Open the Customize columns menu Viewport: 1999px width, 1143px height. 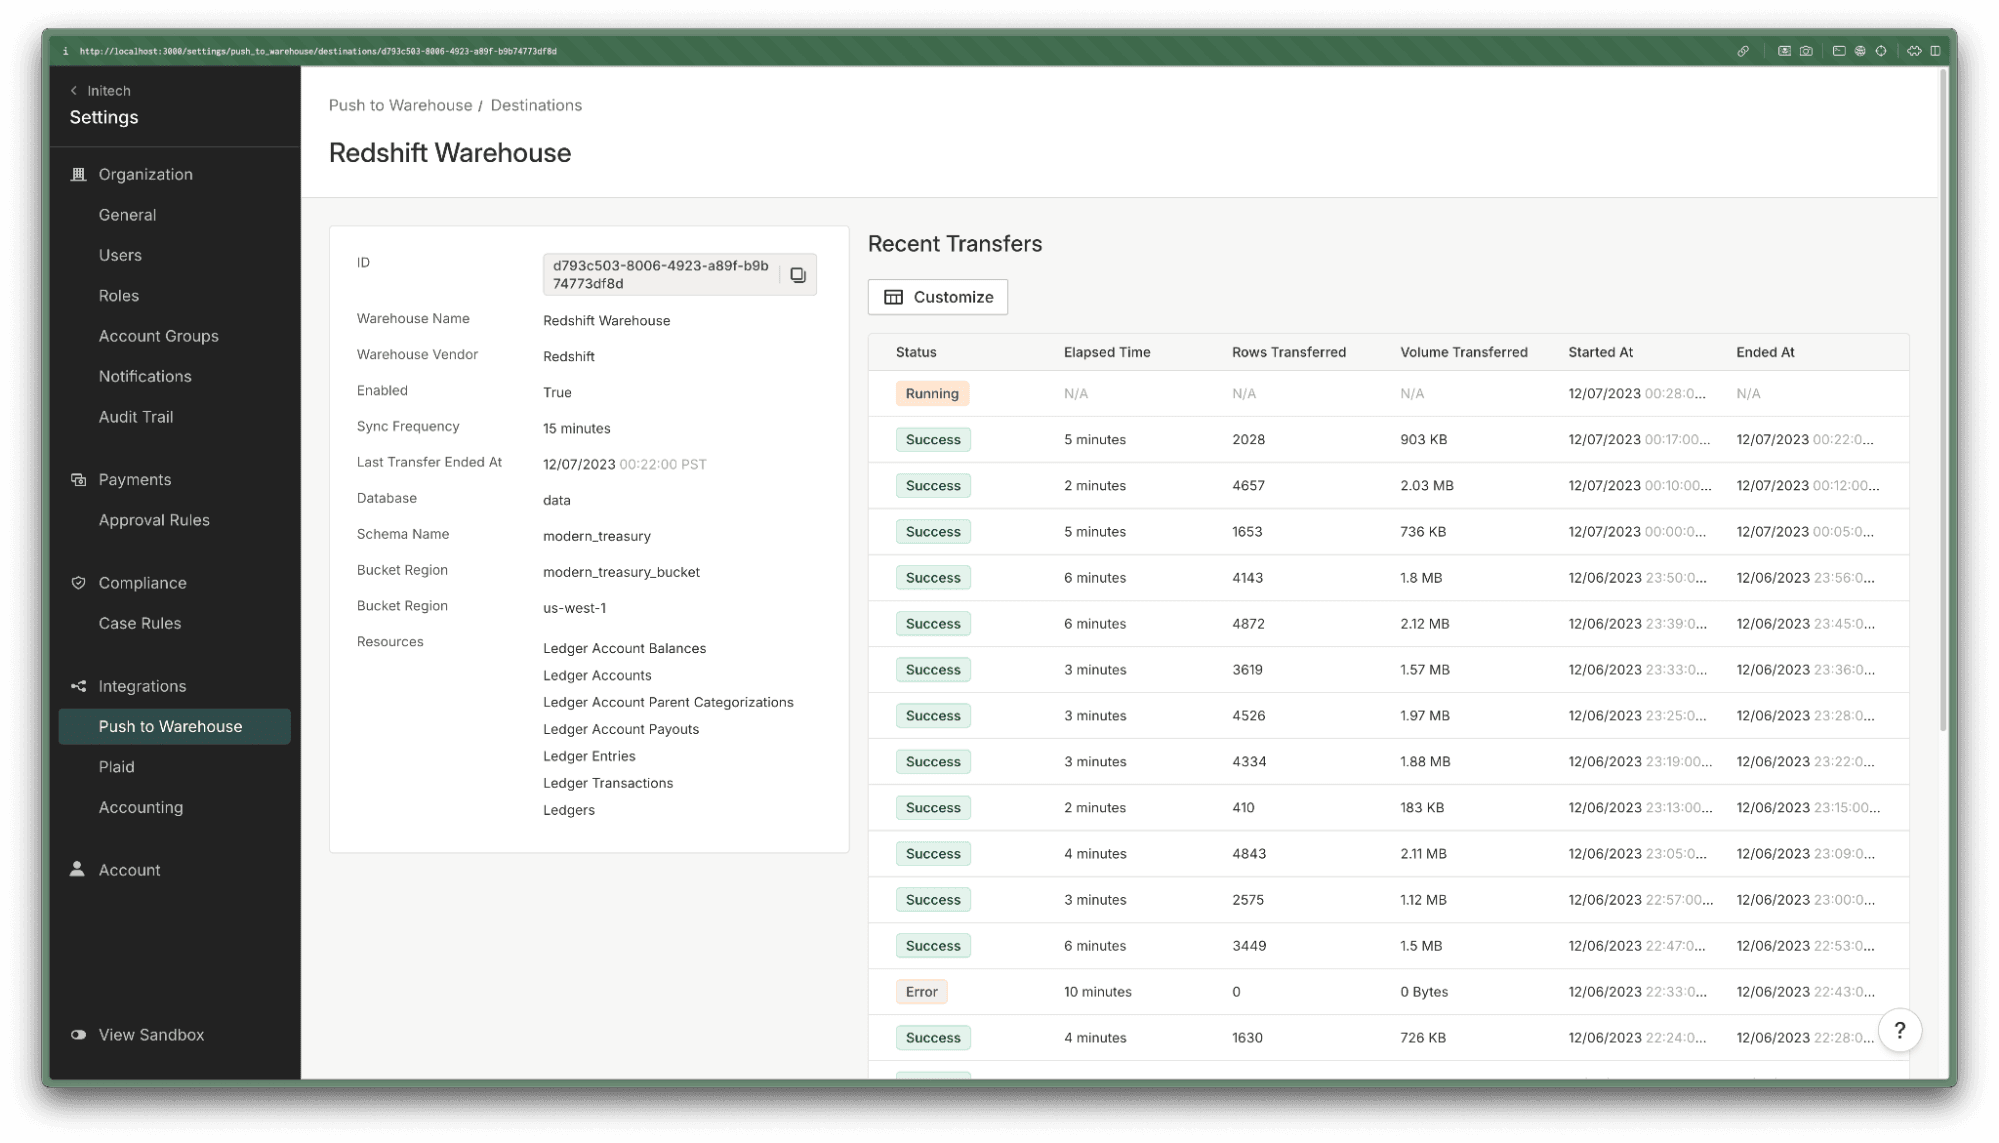click(x=937, y=297)
